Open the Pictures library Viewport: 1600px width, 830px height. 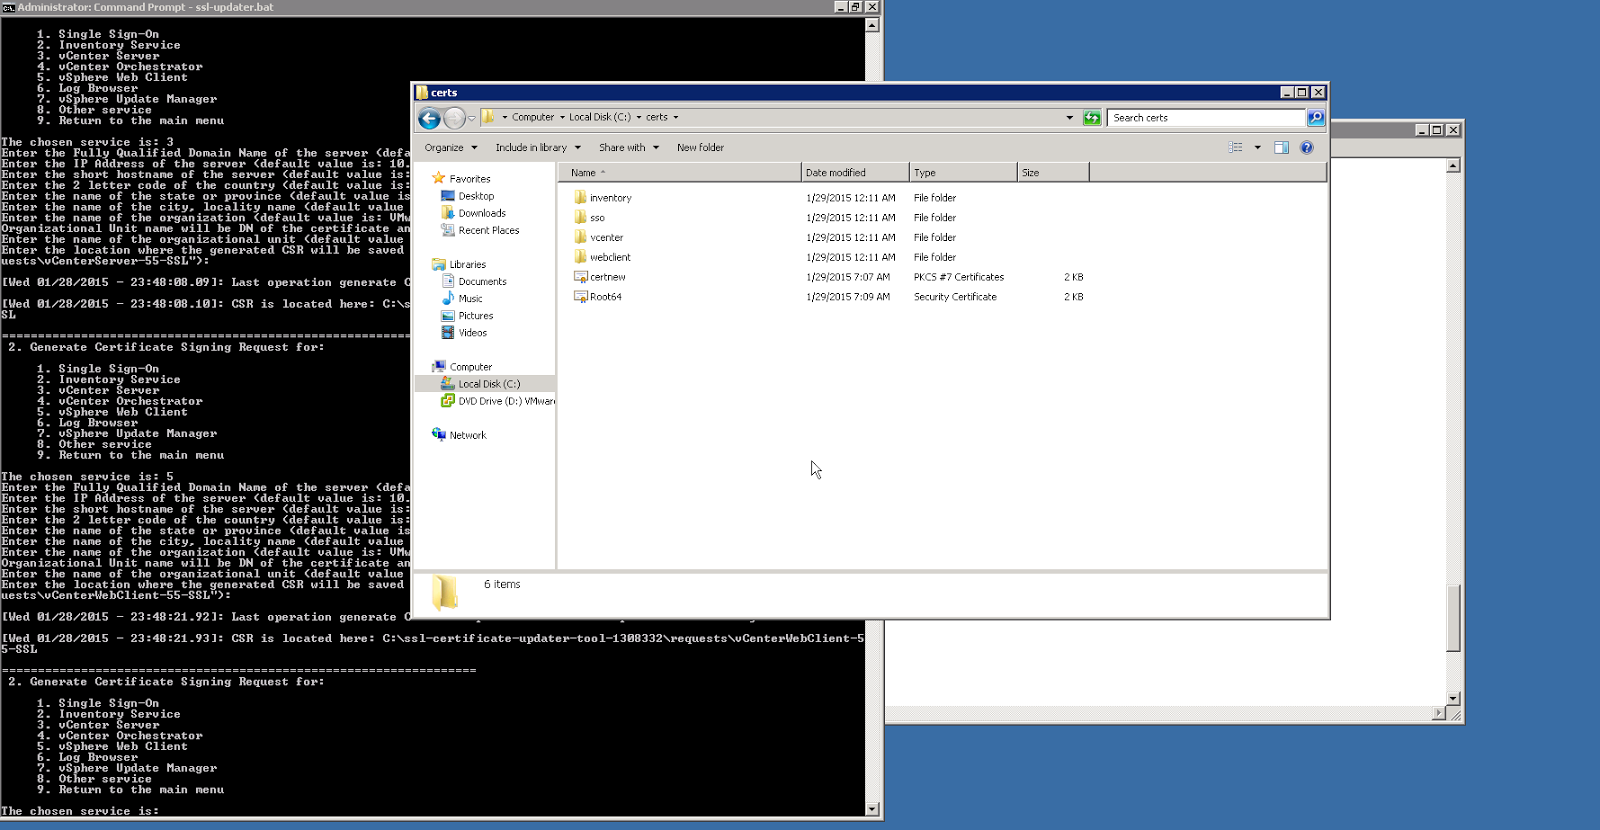pyautogui.click(x=475, y=316)
